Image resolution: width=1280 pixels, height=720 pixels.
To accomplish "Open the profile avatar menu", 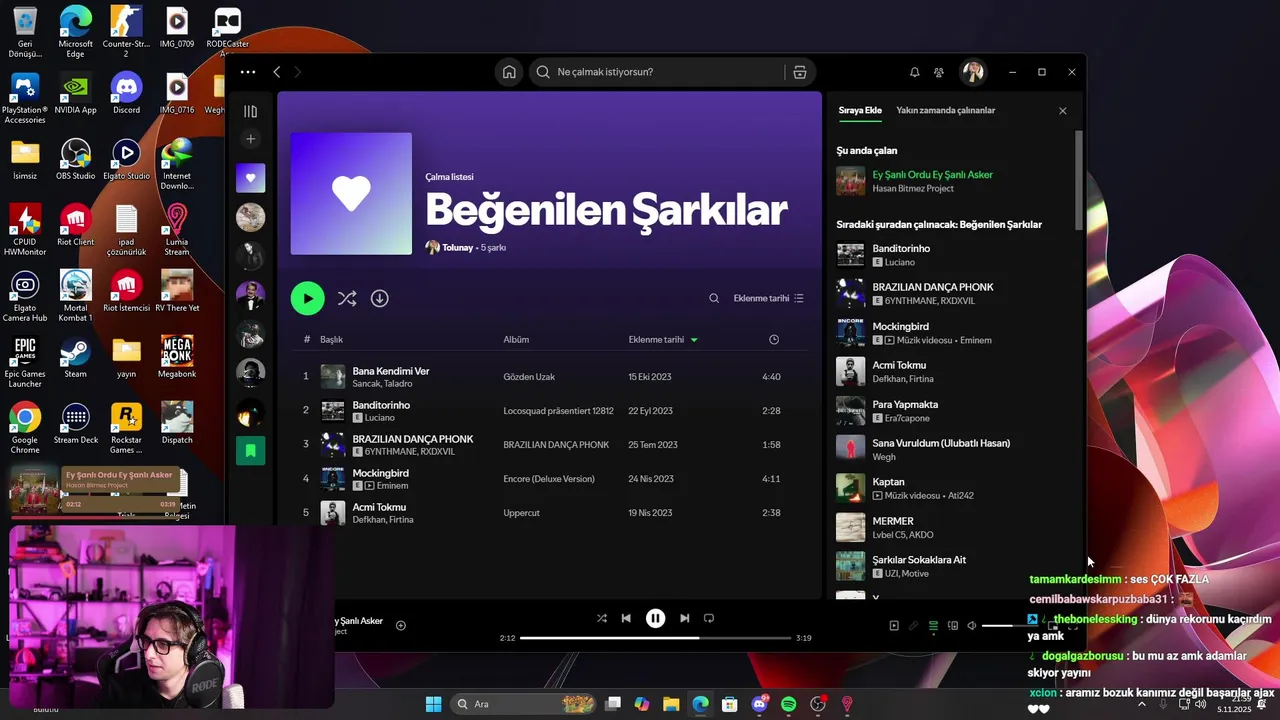I will [973, 72].
